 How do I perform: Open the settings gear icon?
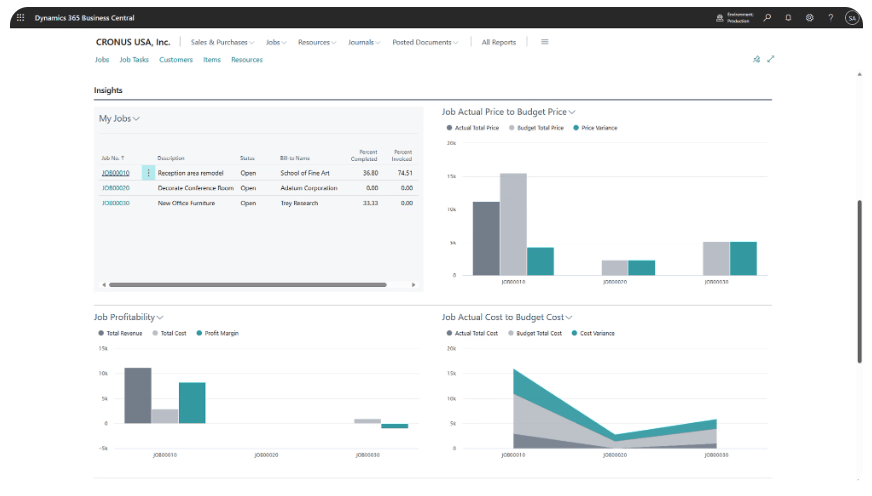tap(810, 18)
